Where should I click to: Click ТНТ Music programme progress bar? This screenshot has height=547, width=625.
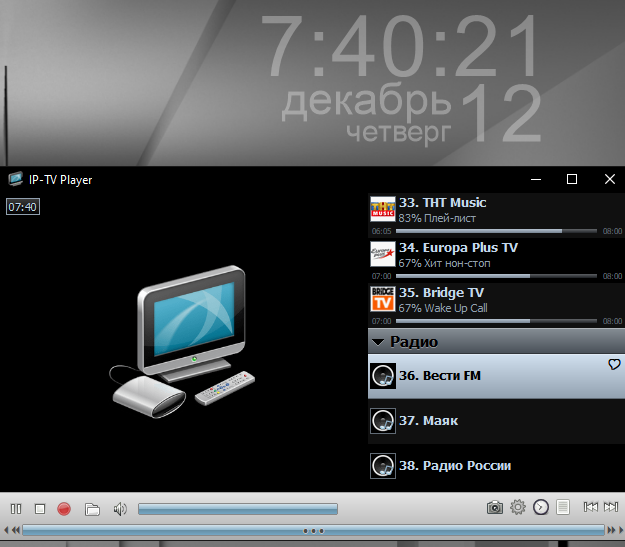click(496, 231)
